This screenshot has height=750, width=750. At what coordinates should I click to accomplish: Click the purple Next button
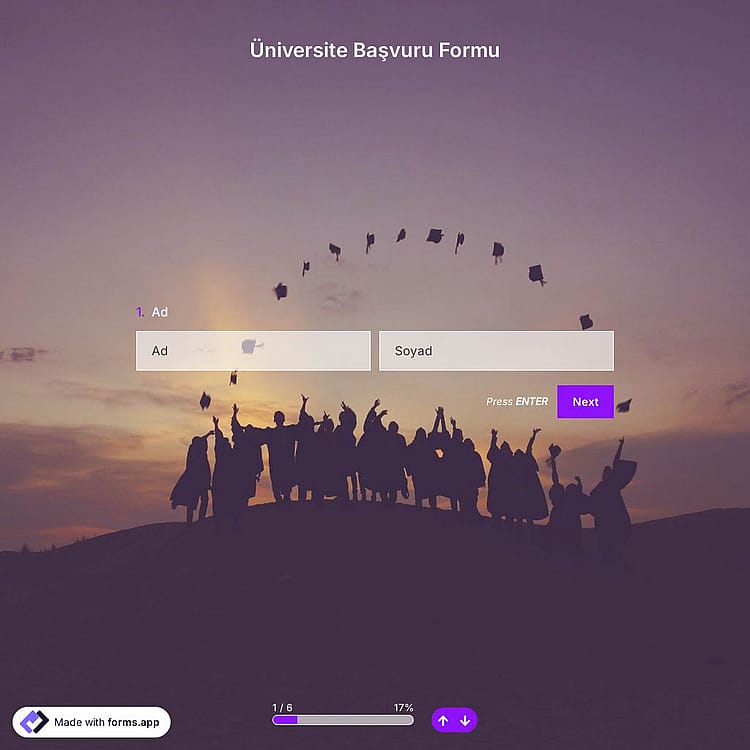coord(585,402)
